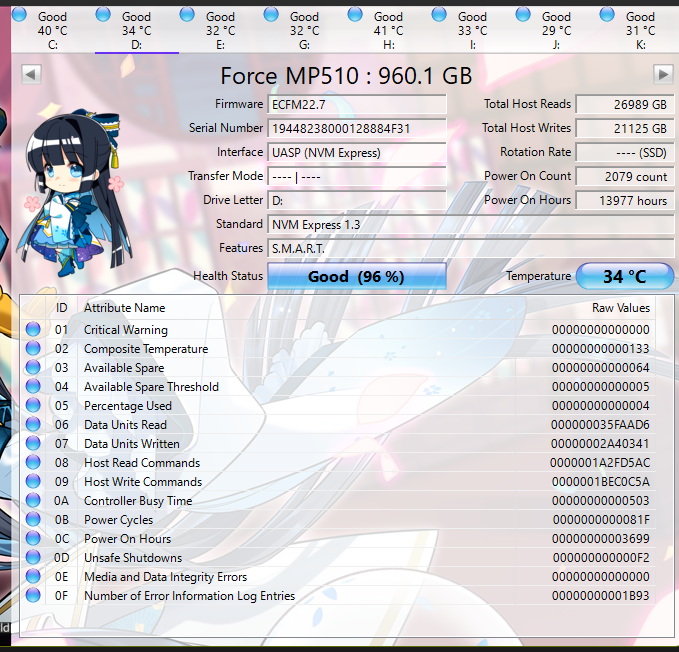Click the Rotation Rate value field

(625, 152)
